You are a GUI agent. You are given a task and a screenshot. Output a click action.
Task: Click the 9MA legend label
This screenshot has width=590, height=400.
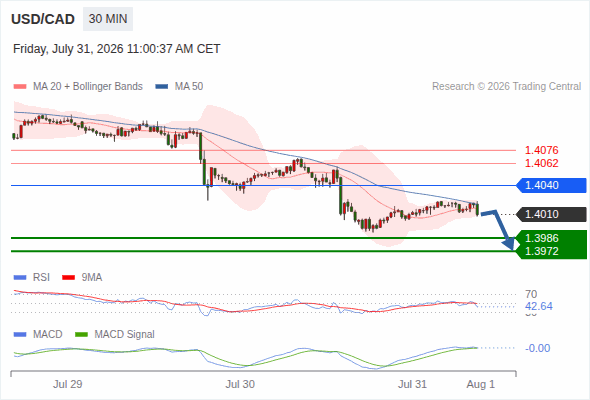pos(92,277)
